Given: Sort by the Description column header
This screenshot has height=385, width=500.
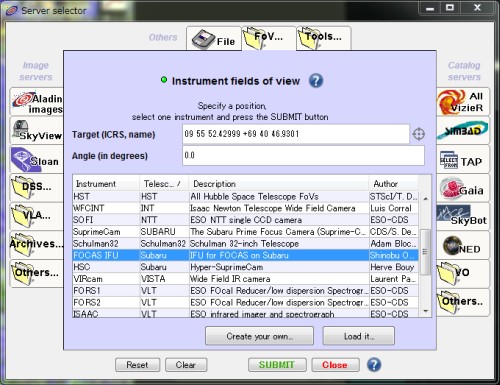Looking at the screenshot, I should point(279,184).
